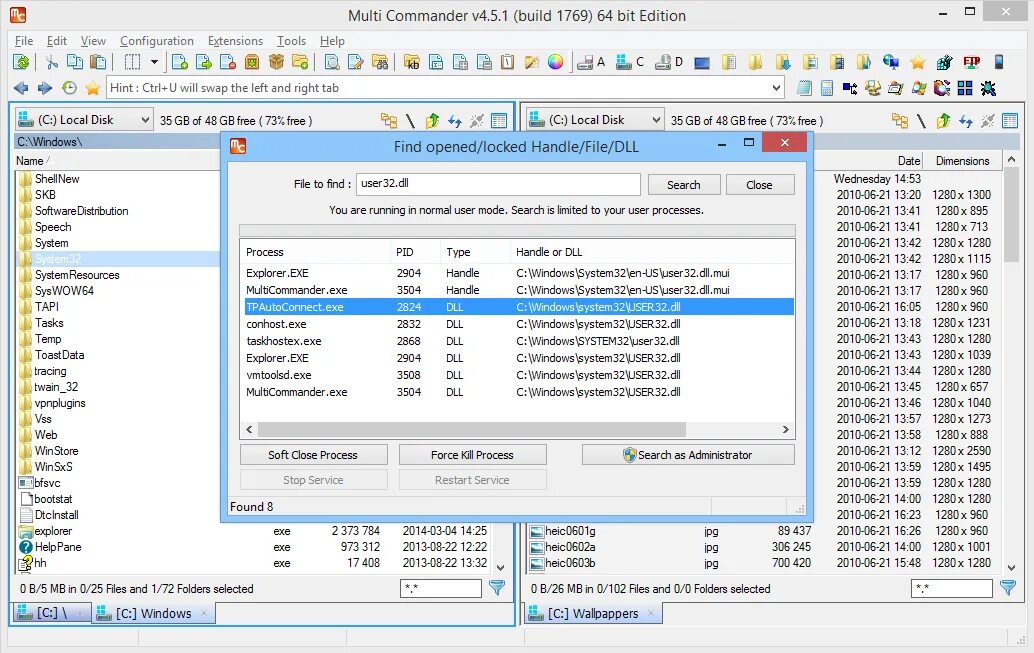Viewport: 1034px width, 653px height.
Task: Click the view file magnifier icon
Action: click(x=332, y=63)
